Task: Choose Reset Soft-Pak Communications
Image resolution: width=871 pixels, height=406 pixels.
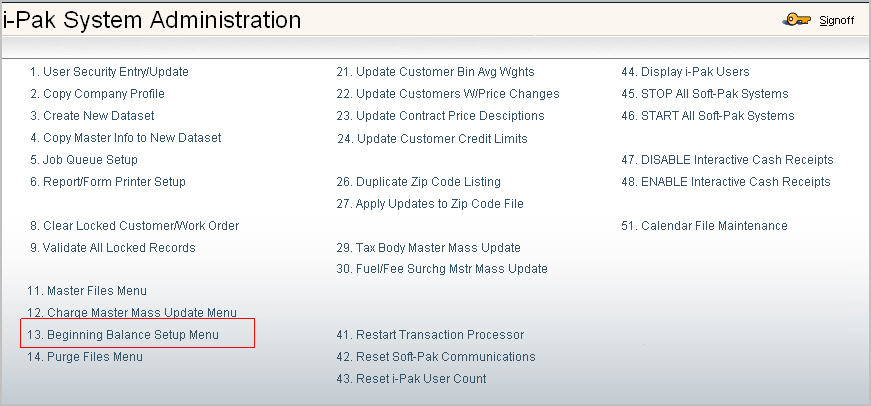Action: pyautogui.click(x=436, y=357)
